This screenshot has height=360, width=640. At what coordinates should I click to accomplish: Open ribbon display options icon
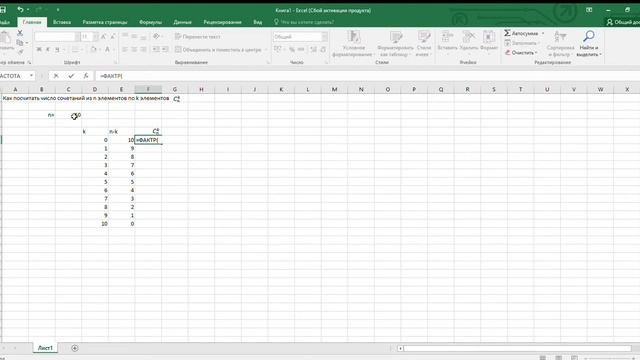589,10
